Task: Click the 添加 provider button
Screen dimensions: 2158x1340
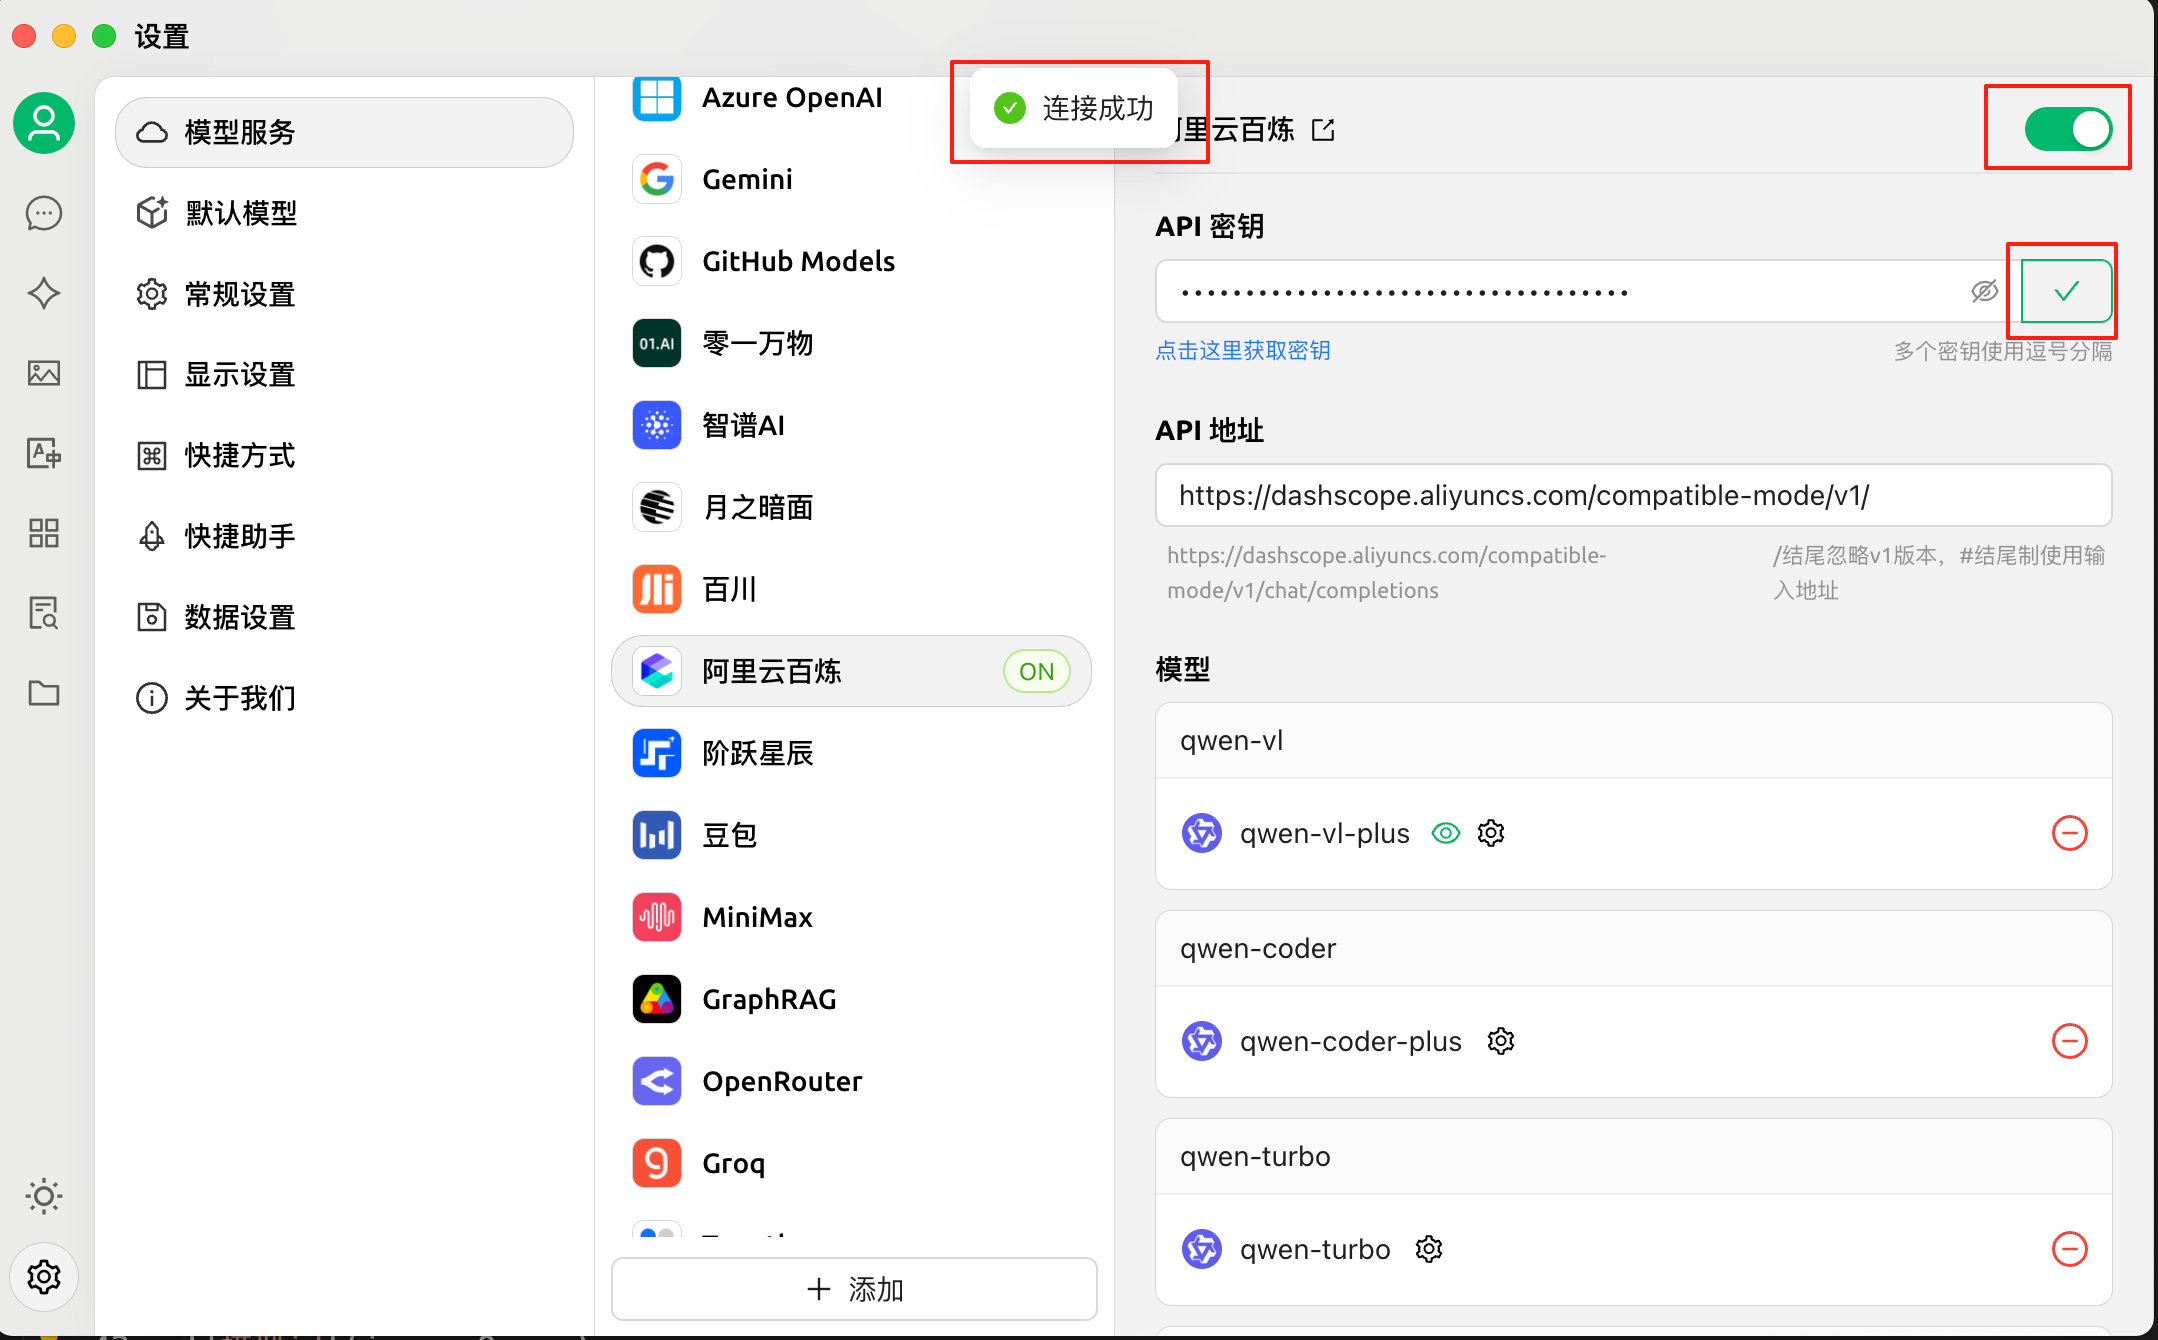Action: click(854, 1289)
